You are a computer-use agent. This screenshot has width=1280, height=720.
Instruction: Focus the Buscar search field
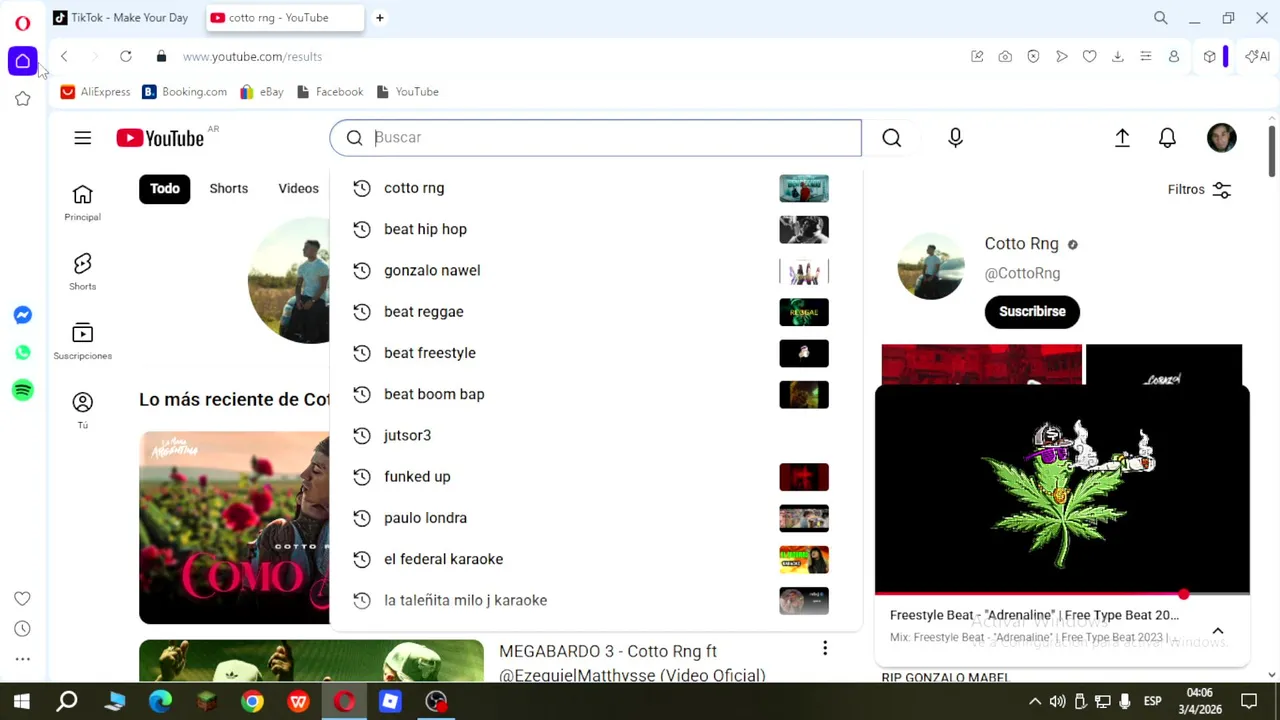pos(595,138)
